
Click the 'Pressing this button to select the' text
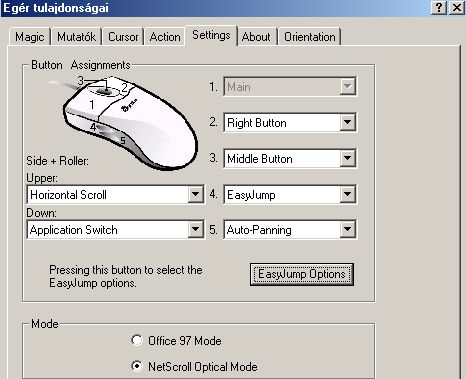point(126,270)
